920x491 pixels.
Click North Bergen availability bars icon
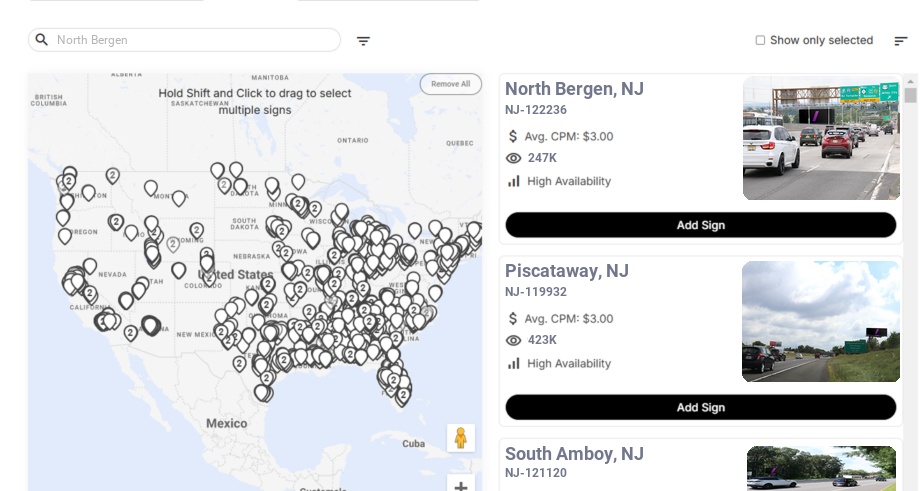coord(514,181)
